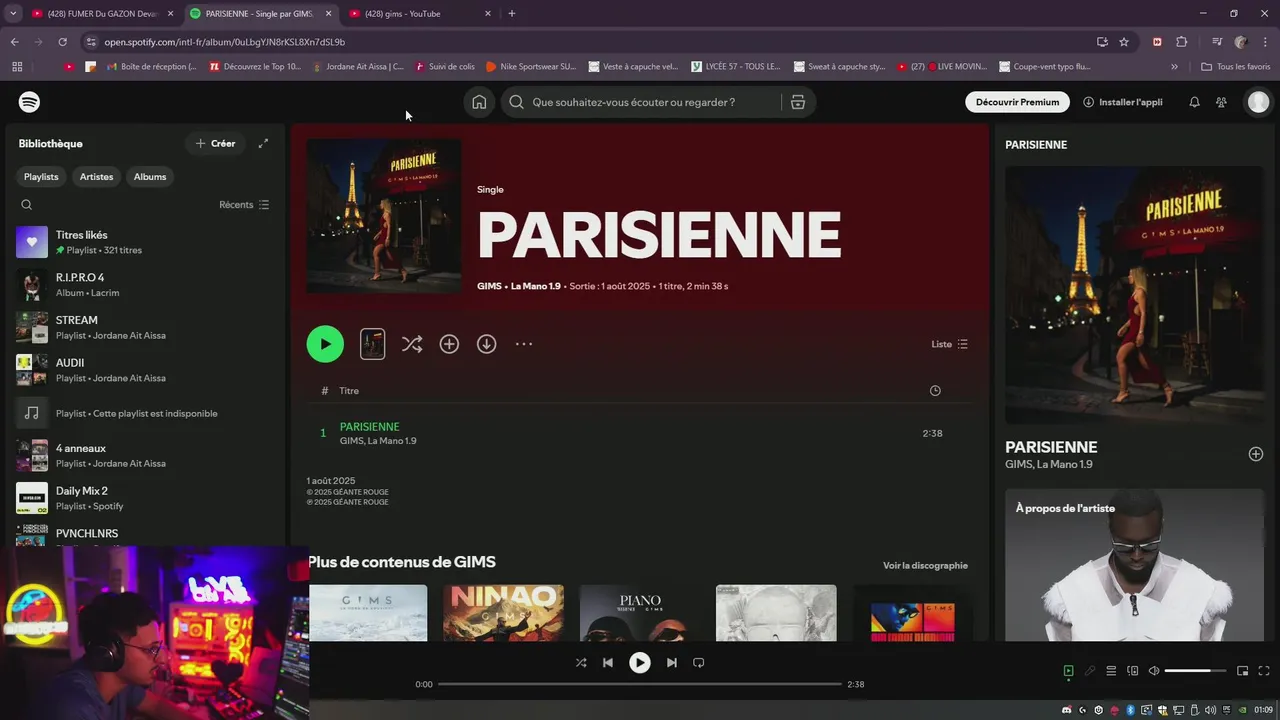Change the Liste view mode

coord(949,344)
